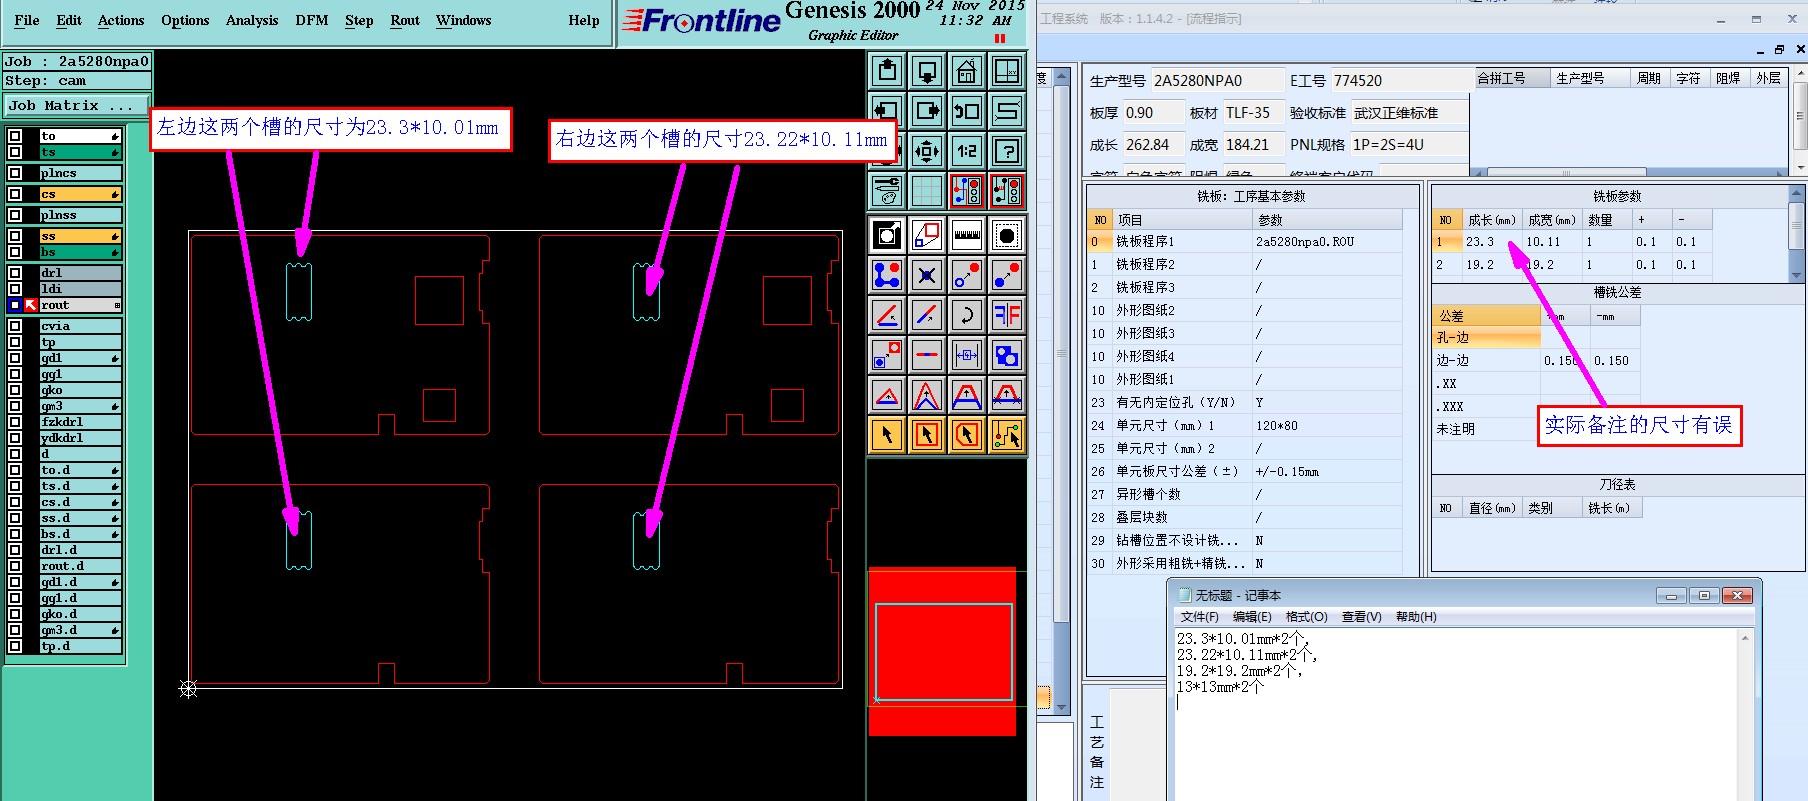Click the Job Matrix button

click(x=77, y=105)
